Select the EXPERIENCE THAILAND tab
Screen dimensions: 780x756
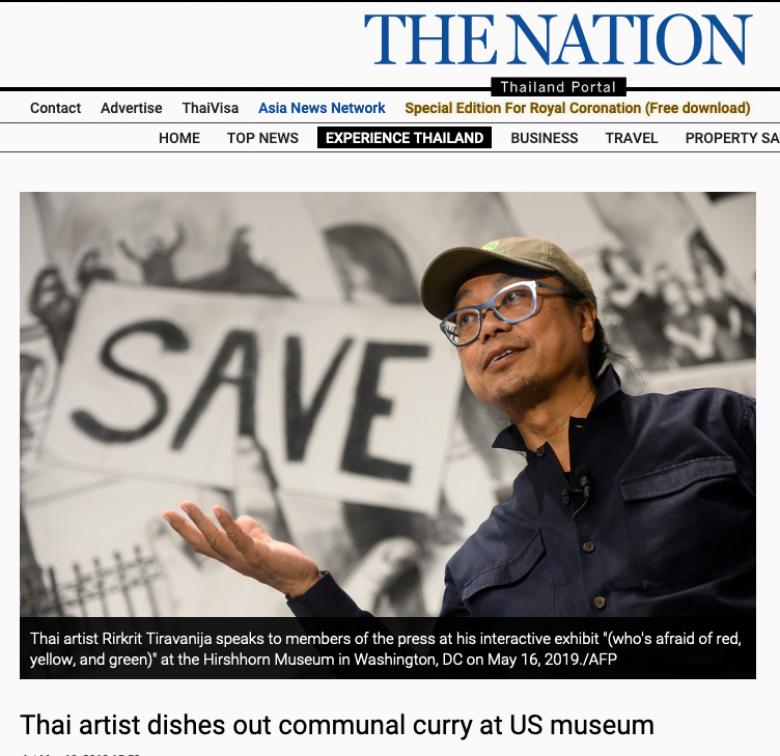[x=404, y=138]
